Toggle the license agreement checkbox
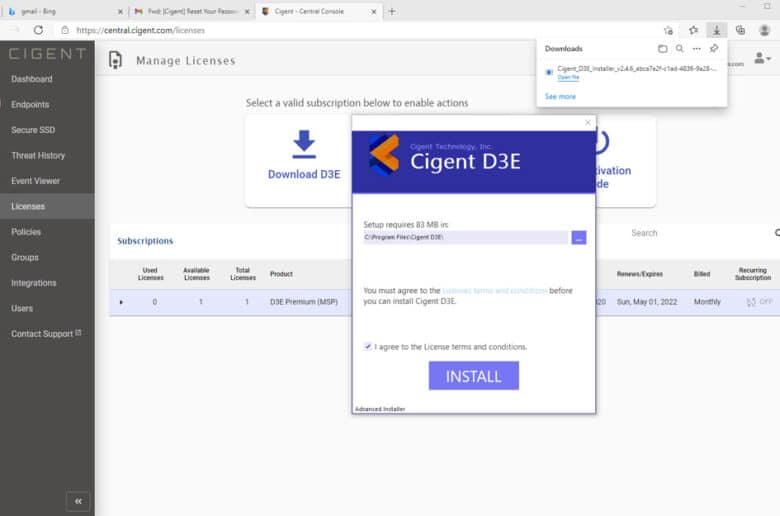The width and height of the screenshot is (780, 516). [x=368, y=346]
